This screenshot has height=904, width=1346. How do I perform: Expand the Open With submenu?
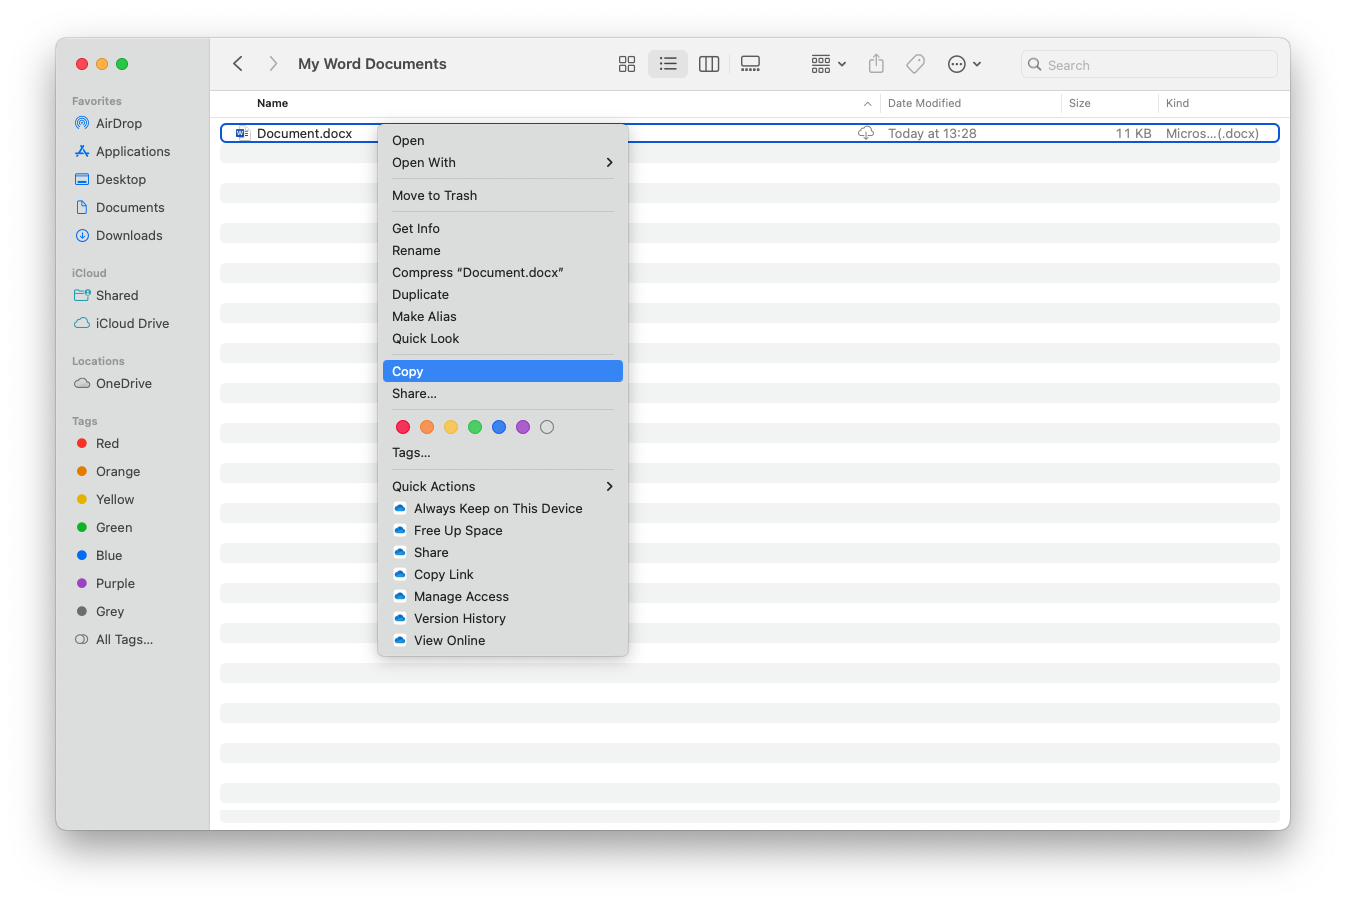503,162
